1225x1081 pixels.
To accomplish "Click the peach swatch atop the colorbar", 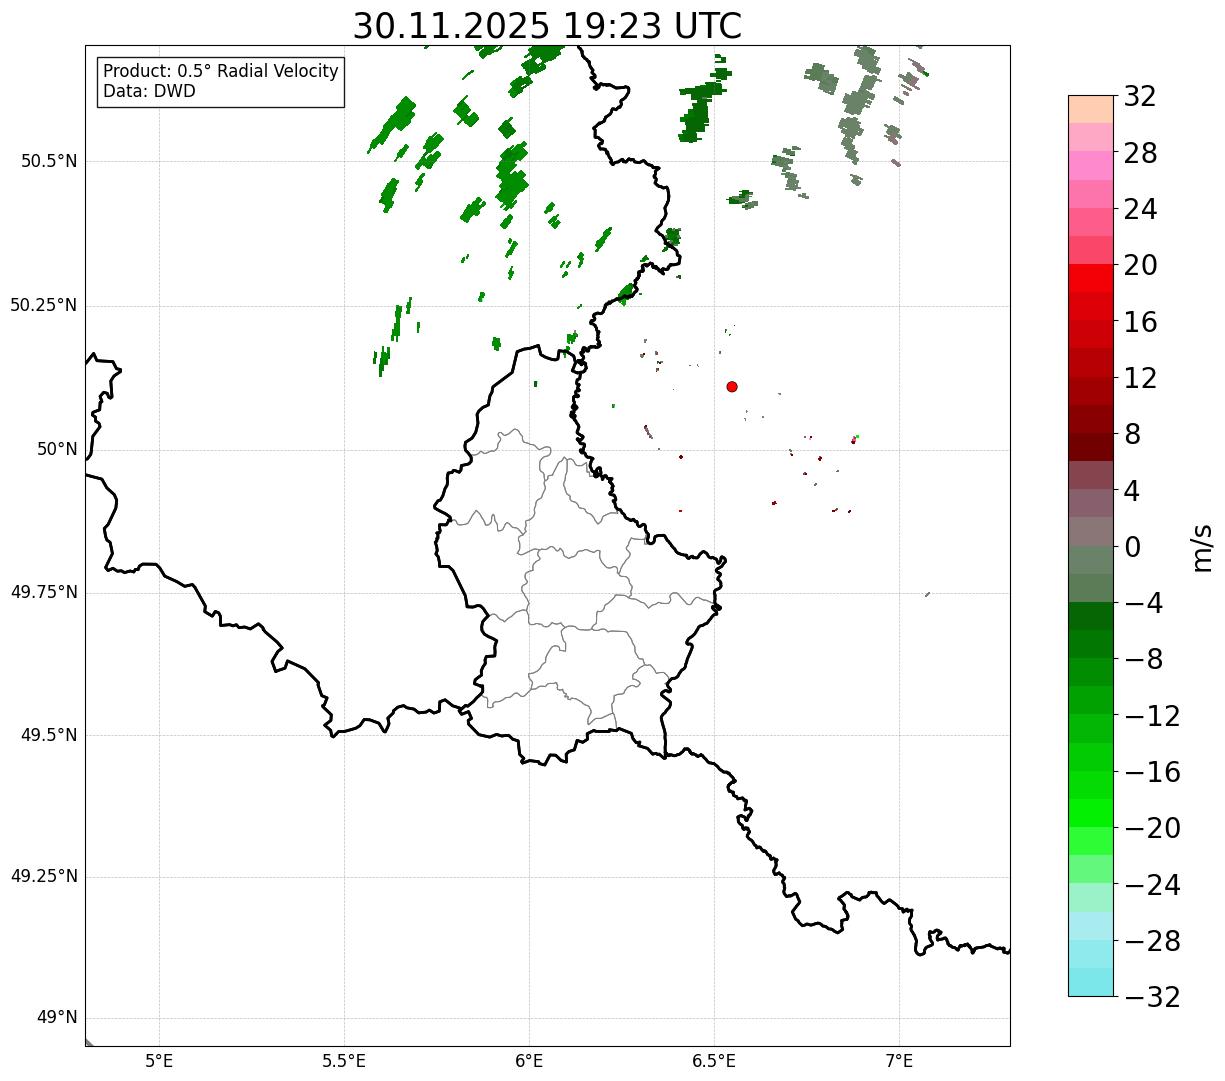I will coord(1091,109).
